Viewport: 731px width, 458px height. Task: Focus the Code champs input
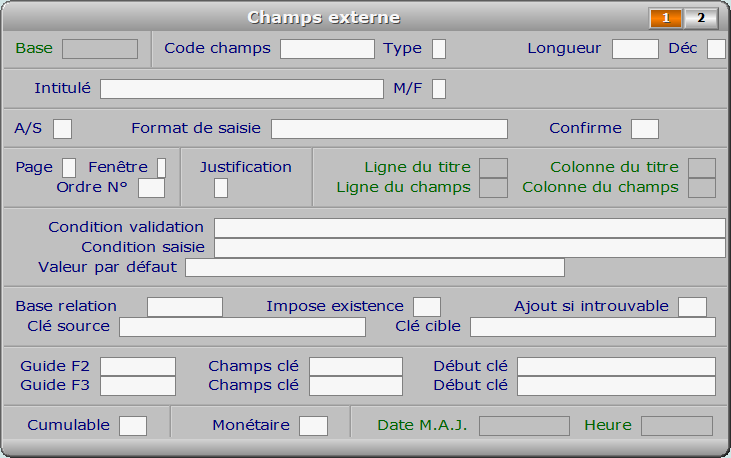point(327,49)
